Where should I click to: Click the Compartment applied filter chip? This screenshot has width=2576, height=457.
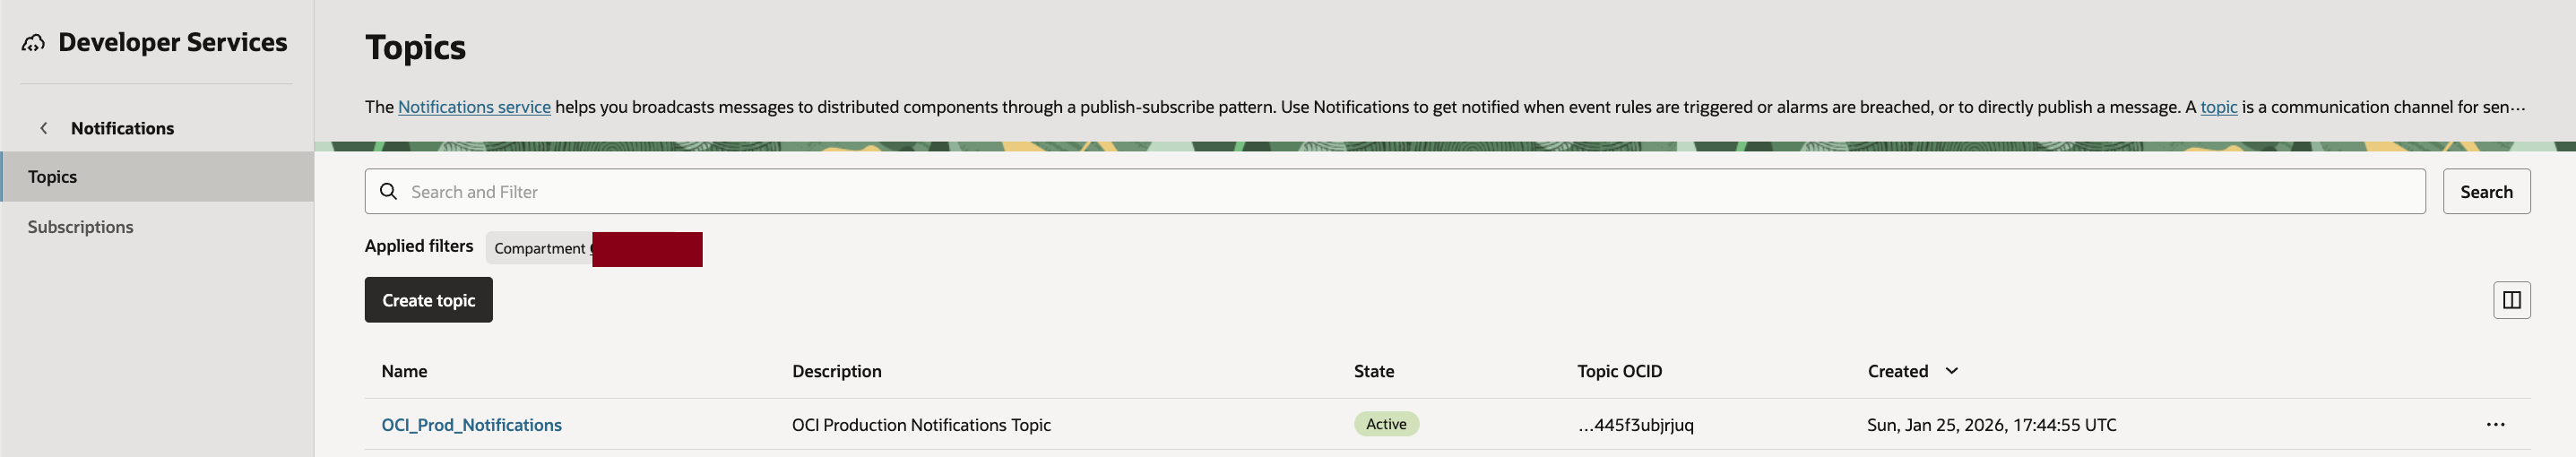[x=540, y=248]
